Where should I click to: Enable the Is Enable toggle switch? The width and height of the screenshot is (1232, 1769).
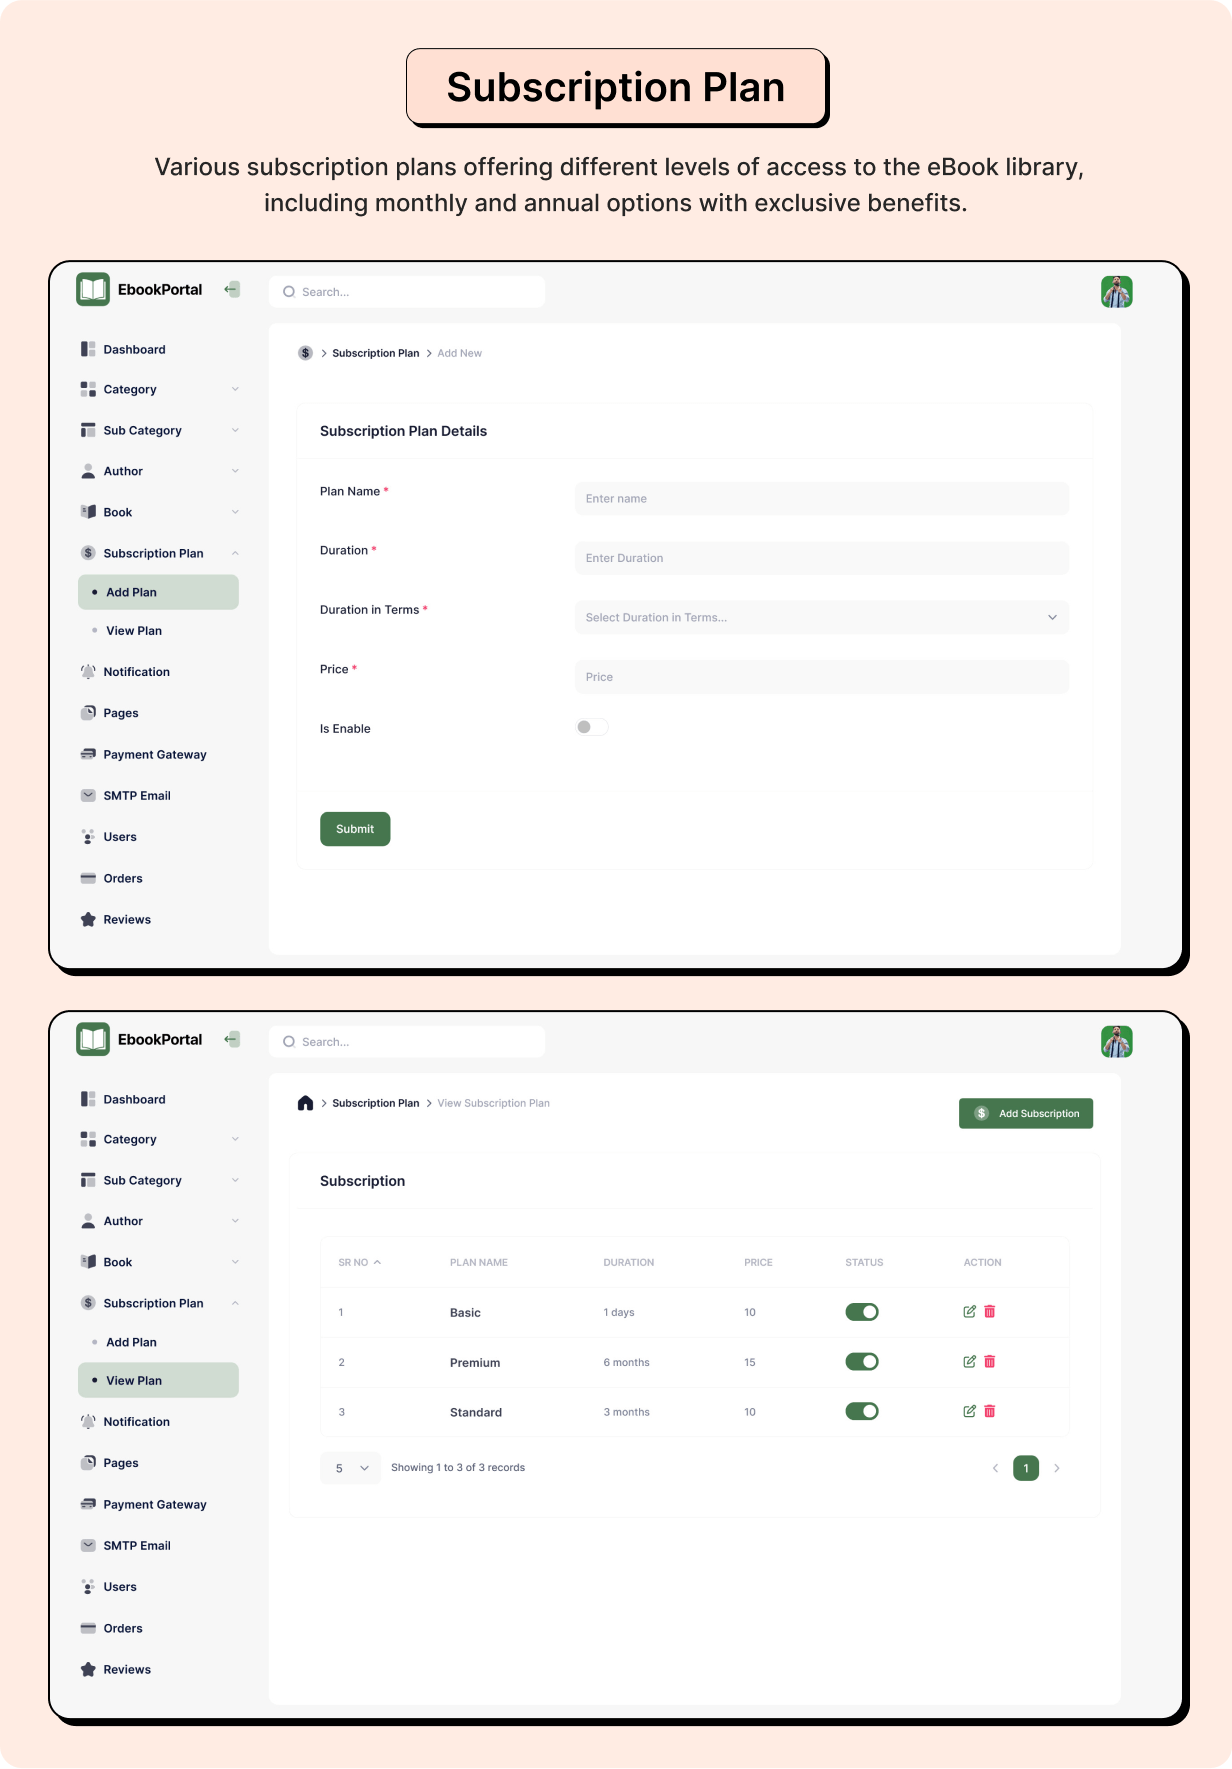click(591, 728)
